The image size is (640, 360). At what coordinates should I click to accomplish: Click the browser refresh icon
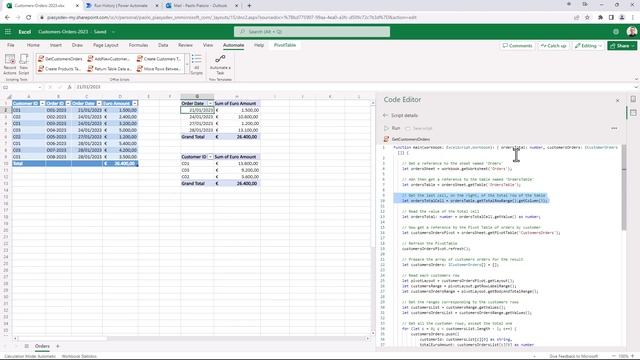tap(29, 17)
